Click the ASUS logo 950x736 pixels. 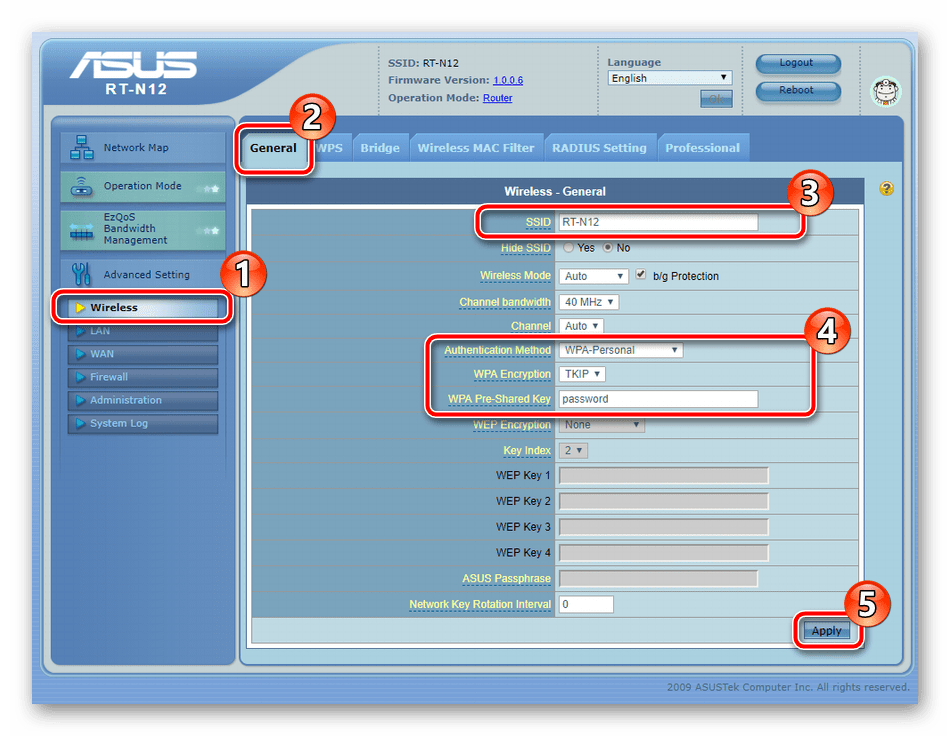133,65
